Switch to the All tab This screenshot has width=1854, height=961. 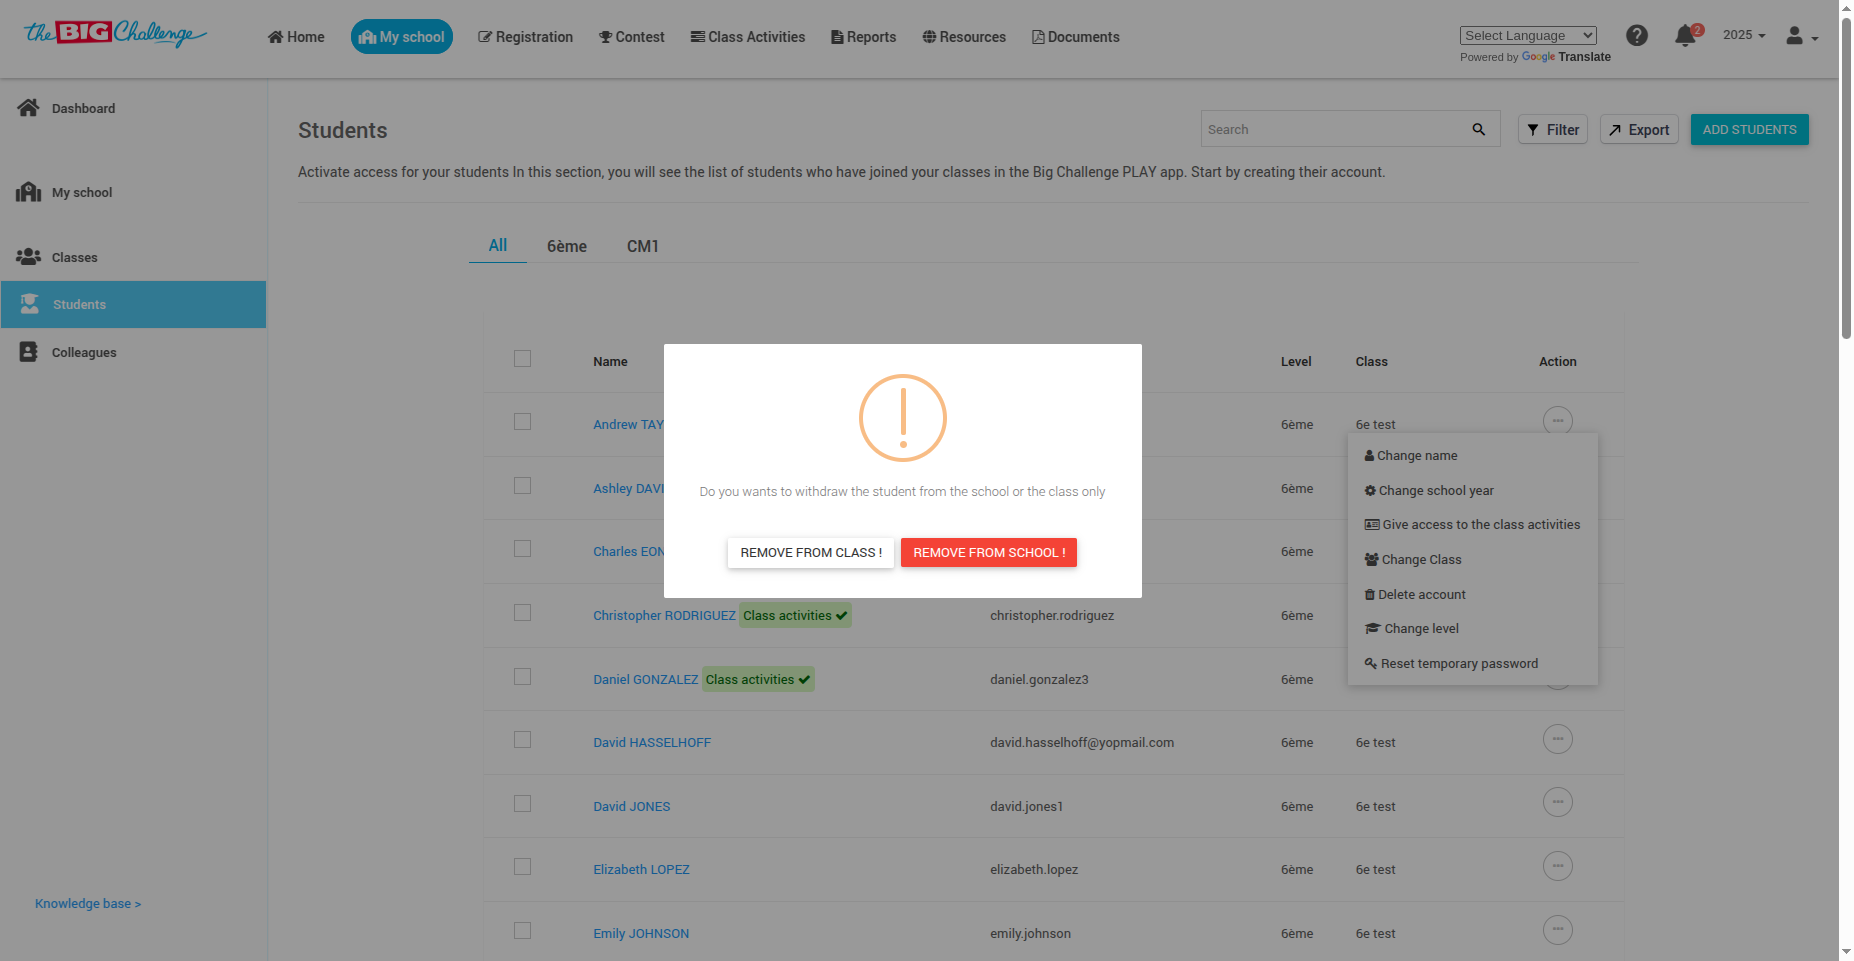[498, 245]
